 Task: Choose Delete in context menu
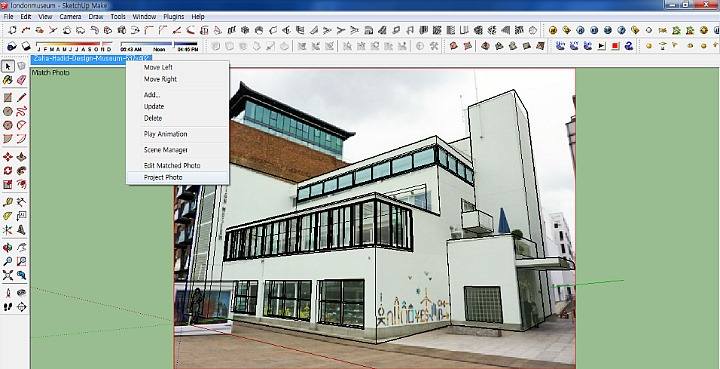coord(177,118)
